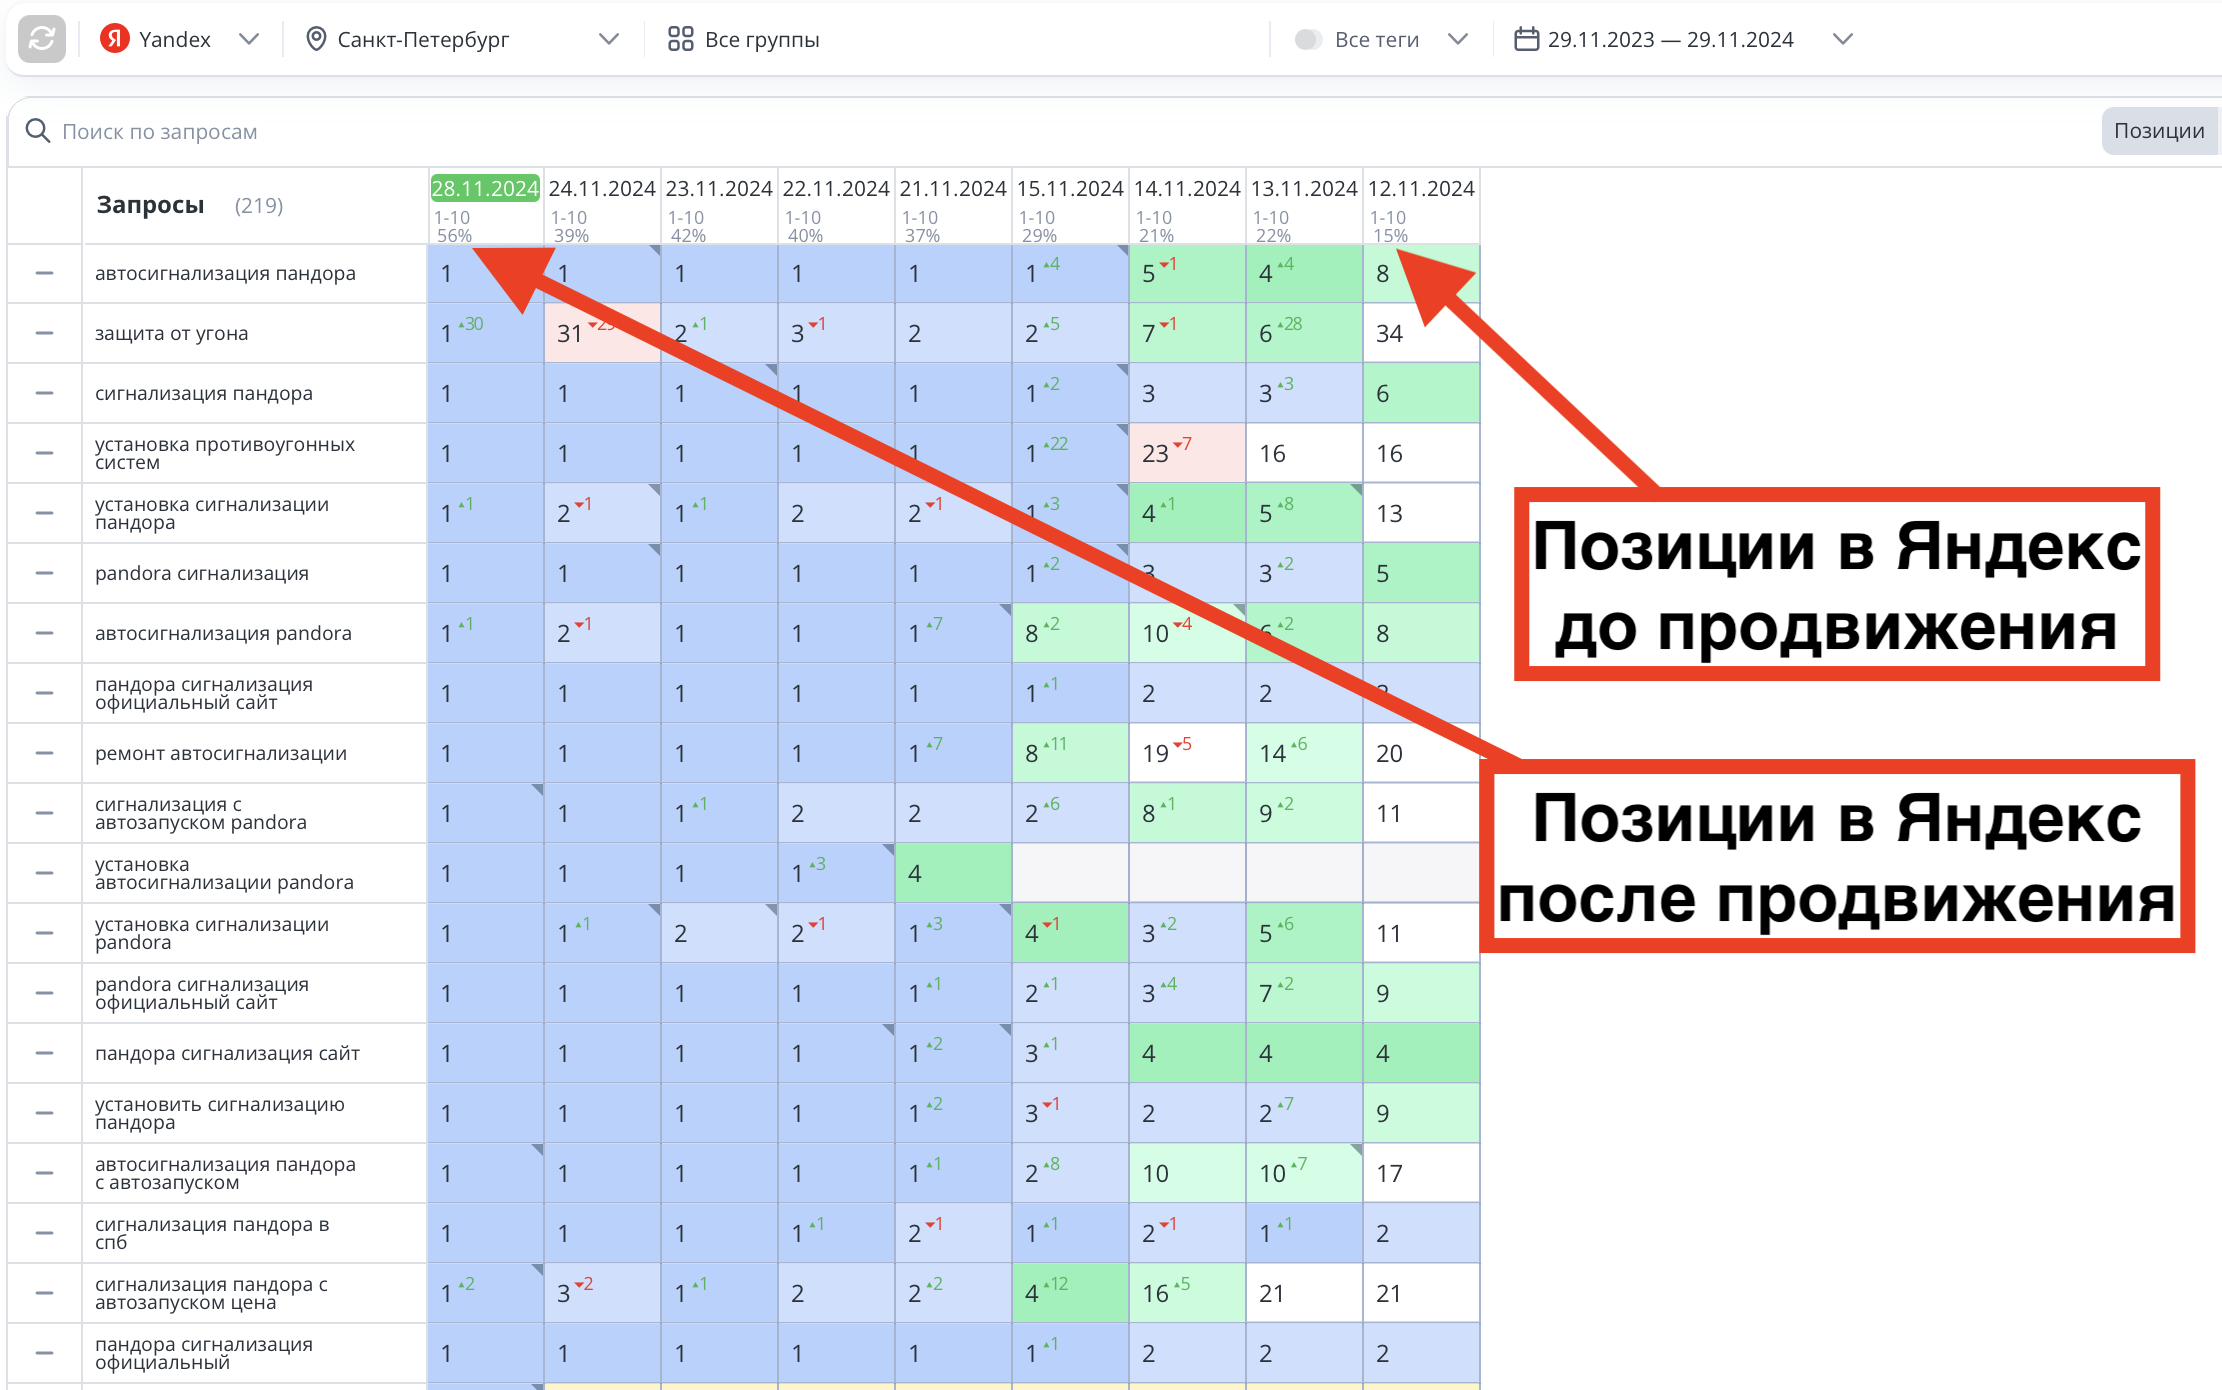Image resolution: width=2222 pixels, height=1390 pixels.
Task: Select the 24.11.2024 column header
Action: pyautogui.click(x=602, y=188)
